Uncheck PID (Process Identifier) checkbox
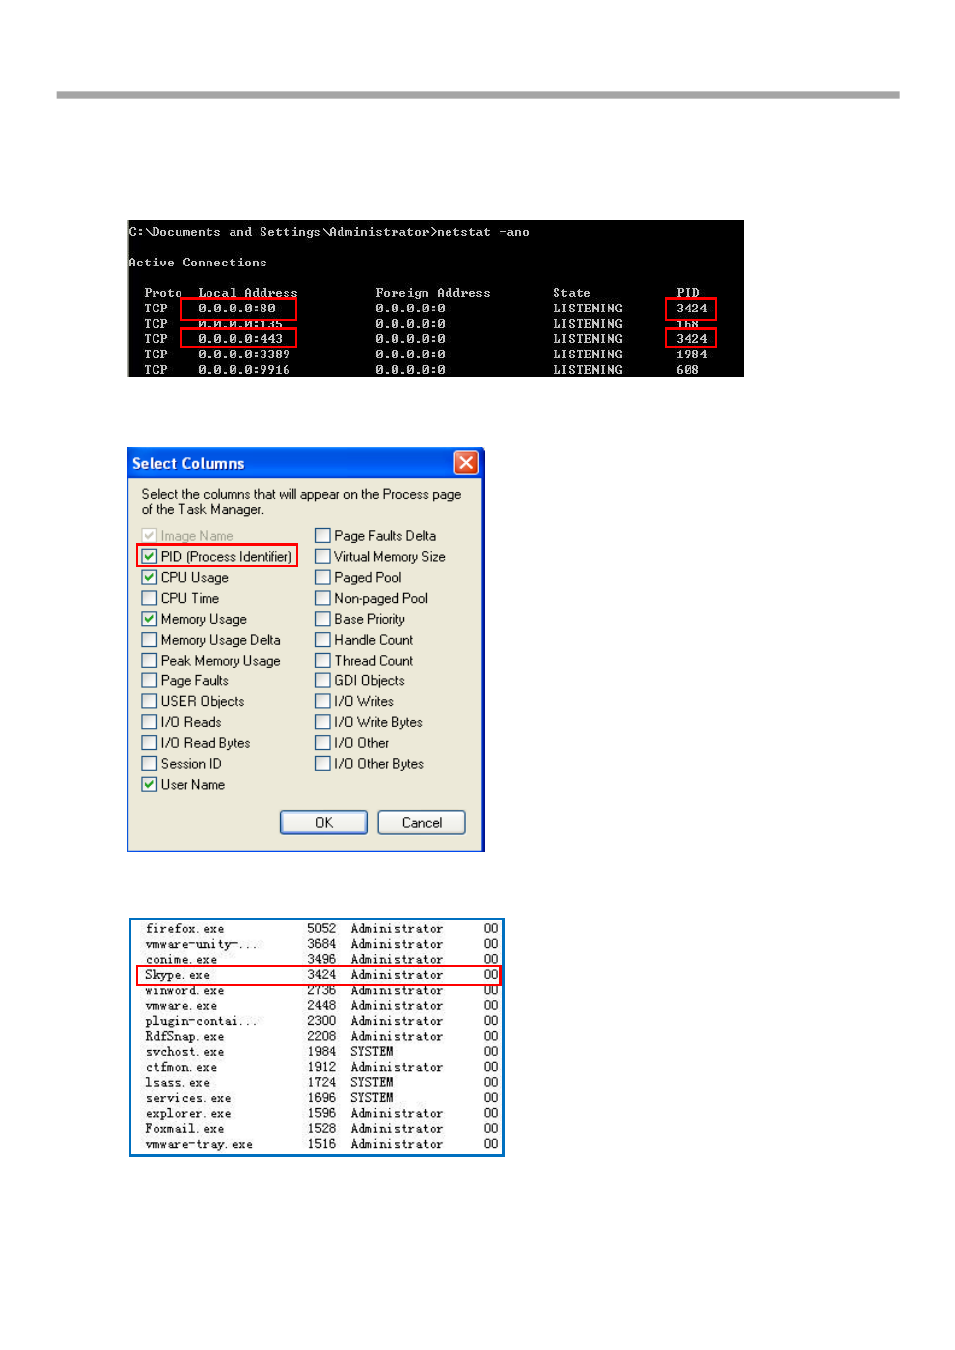955x1350 pixels. 149,556
